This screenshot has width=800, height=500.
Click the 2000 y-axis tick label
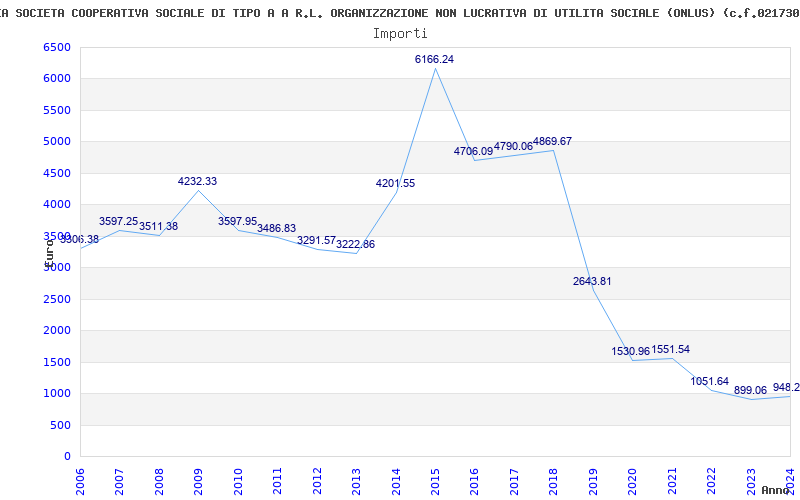[57, 331]
